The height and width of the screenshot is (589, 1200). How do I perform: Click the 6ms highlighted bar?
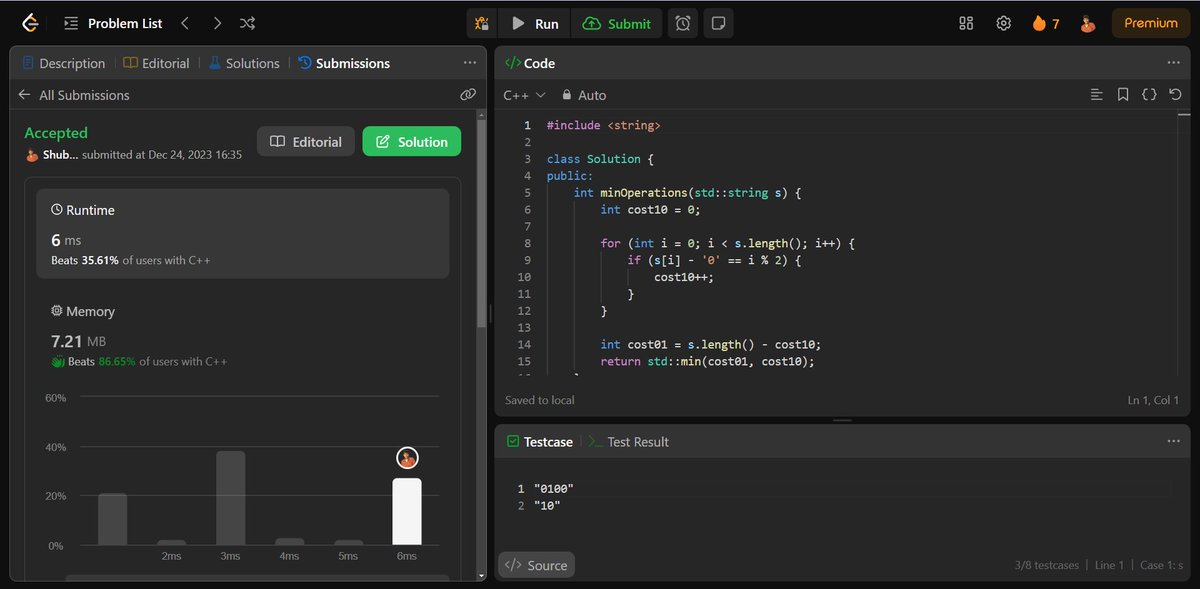pos(407,512)
